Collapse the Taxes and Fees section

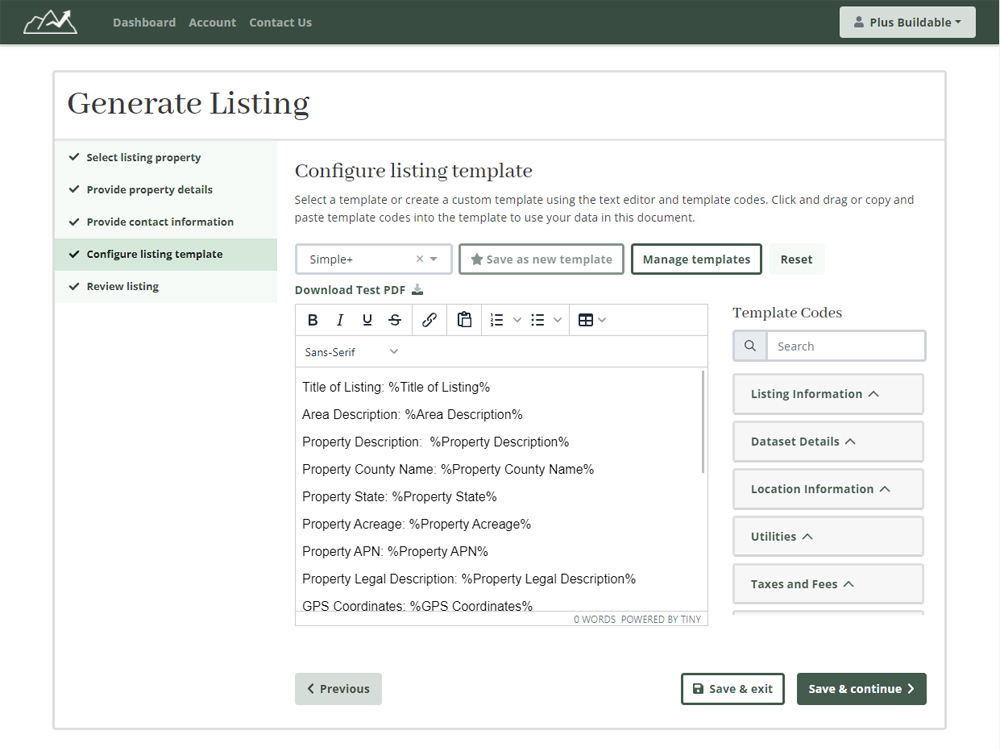pos(828,584)
